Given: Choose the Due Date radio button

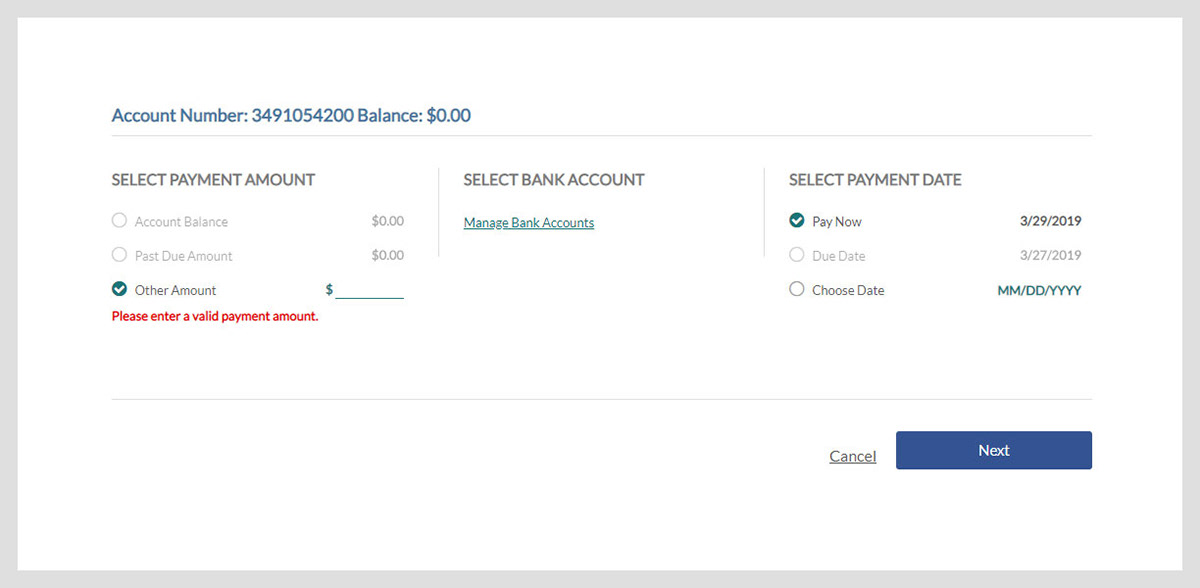Looking at the screenshot, I should click(x=797, y=255).
